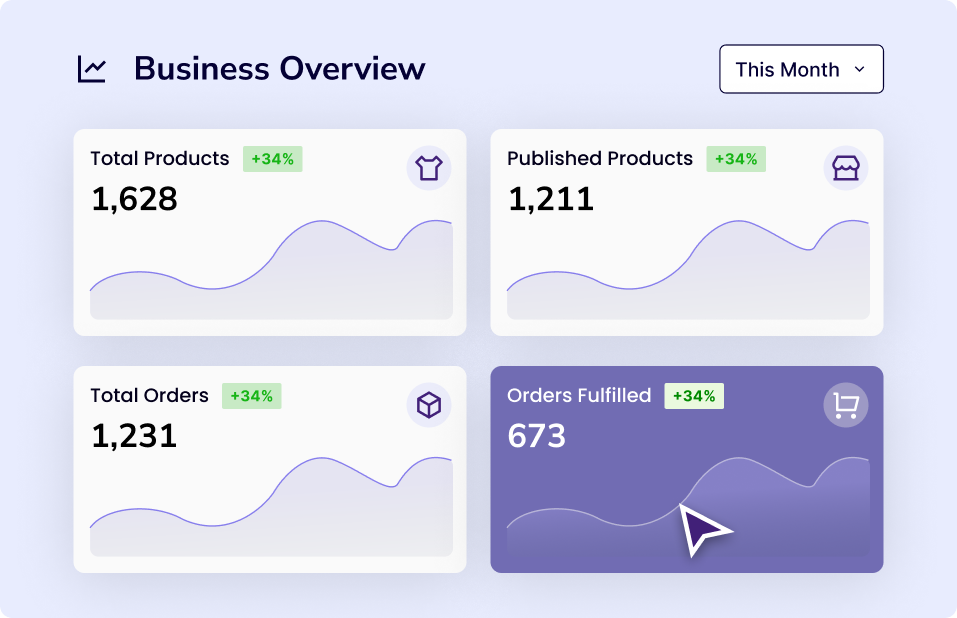The width and height of the screenshot is (957, 618).
Task: Click the shopping cart icon on Orders Fulfilled
Action: [x=845, y=405]
